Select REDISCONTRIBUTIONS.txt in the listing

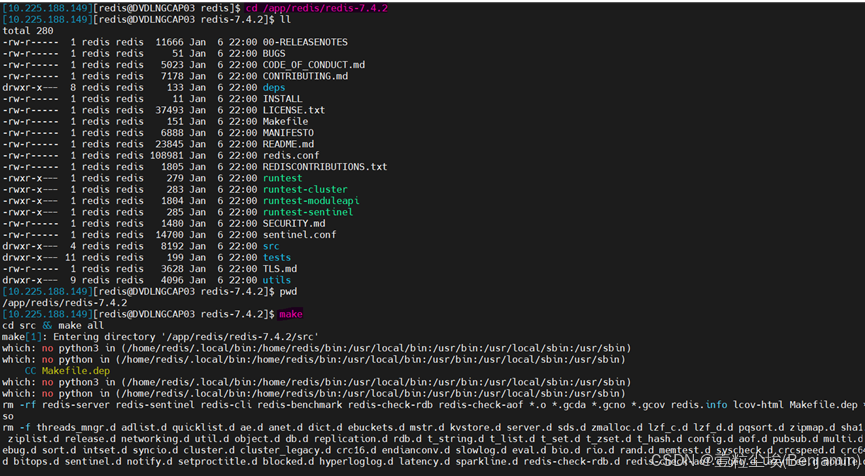(x=324, y=167)
